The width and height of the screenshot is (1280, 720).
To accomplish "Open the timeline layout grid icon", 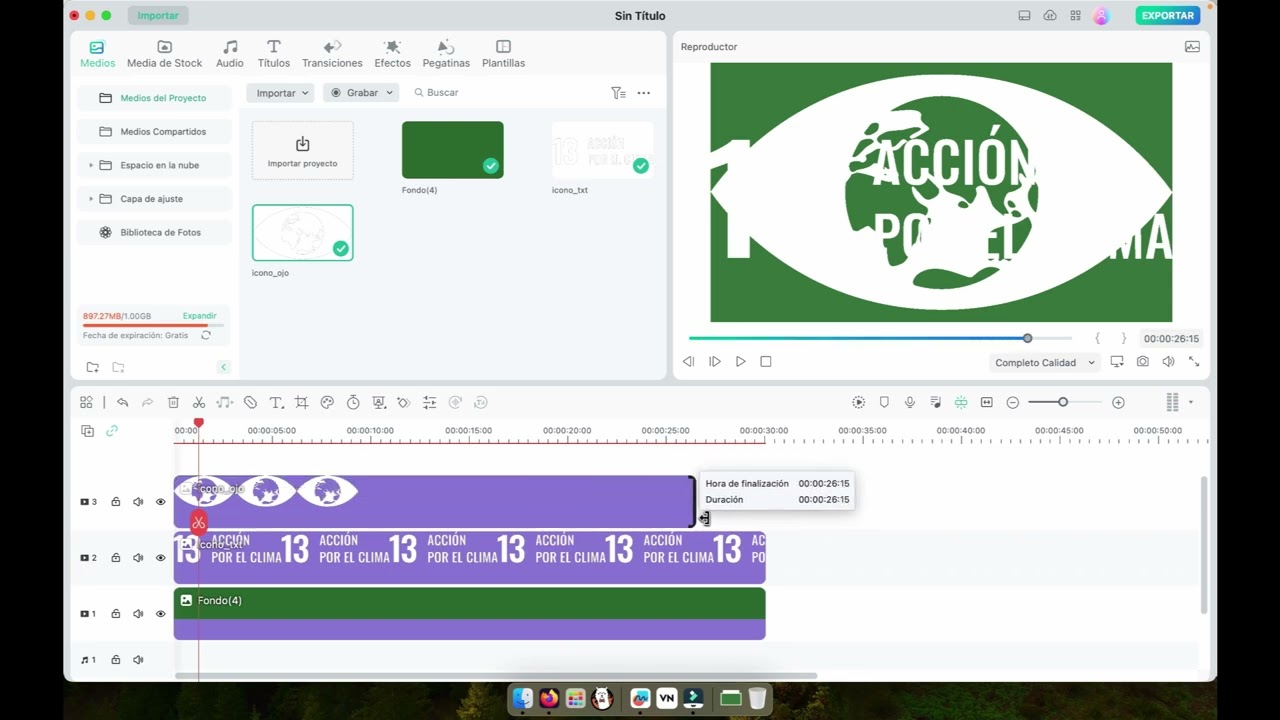I will (86, 402).
